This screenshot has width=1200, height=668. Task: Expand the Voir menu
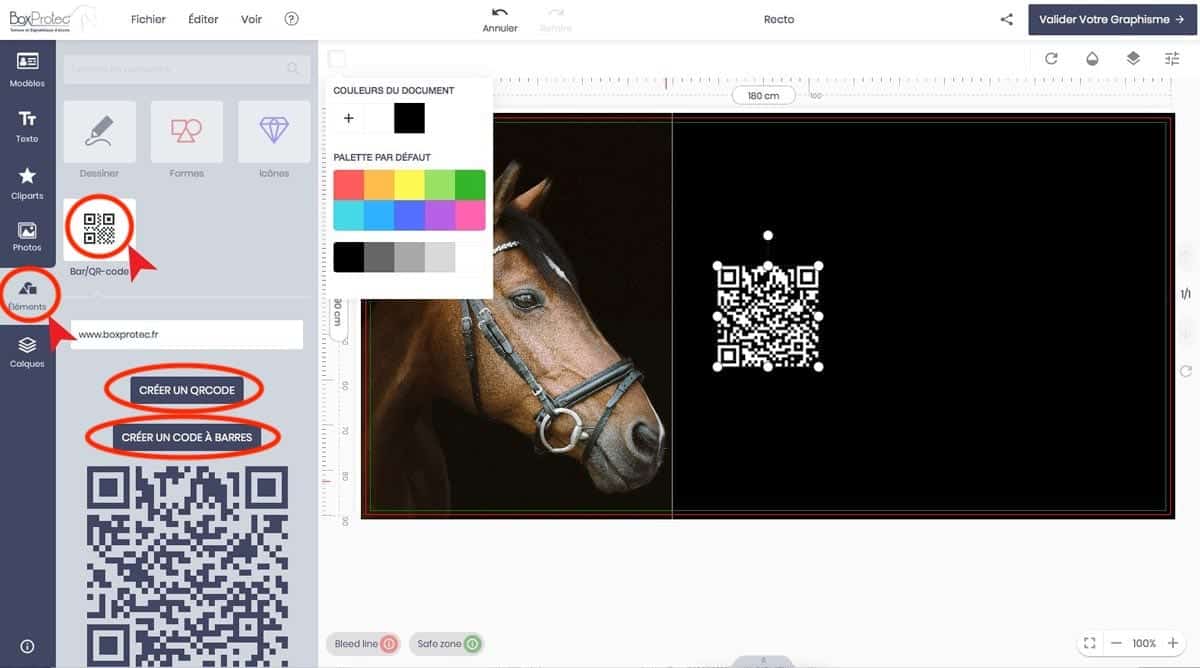click(252, 19)
